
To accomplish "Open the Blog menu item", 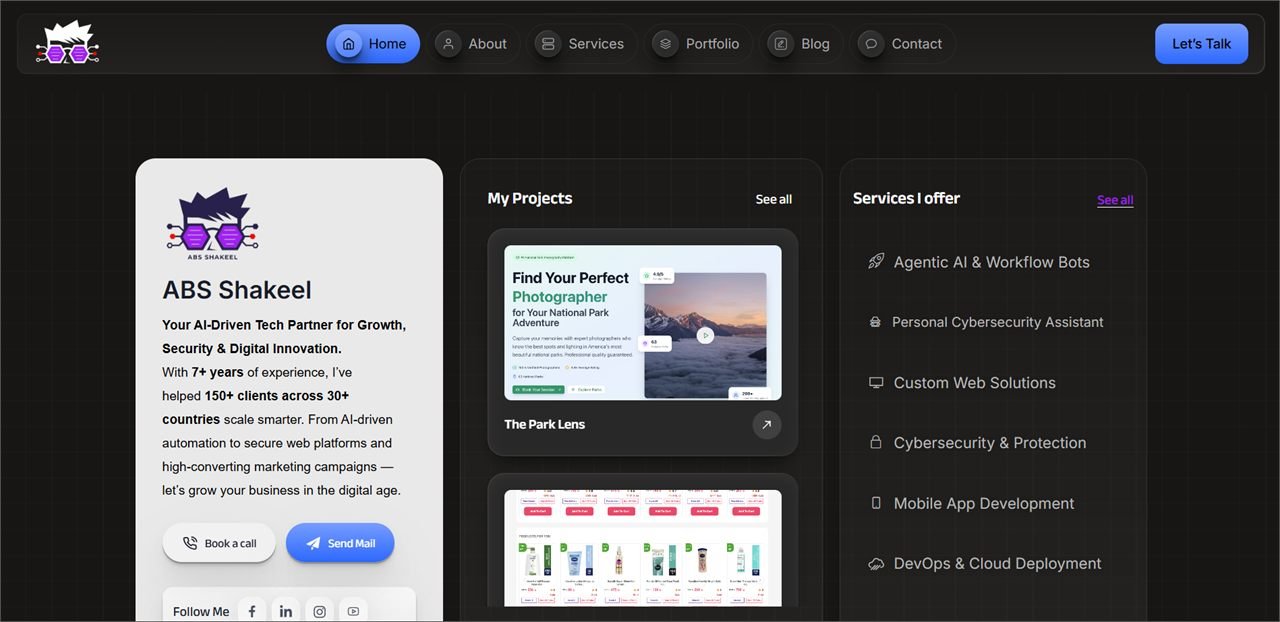I will click(802, 44).
